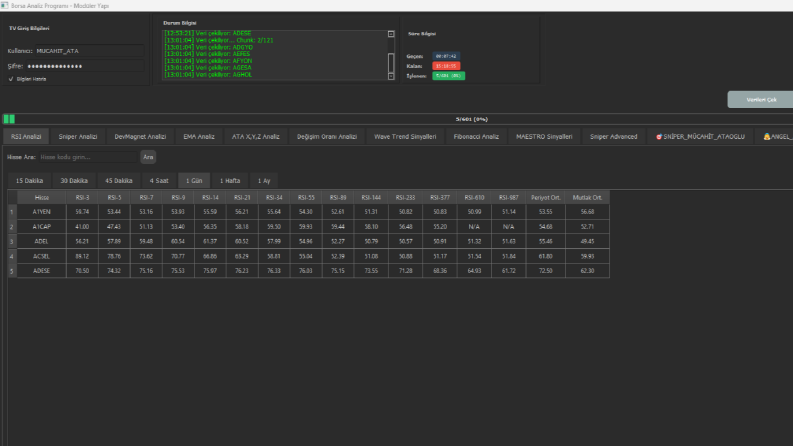Select the 30 Dakika timeframe tab
This screenshot has width=793, height=446.
tap(74, 181)
